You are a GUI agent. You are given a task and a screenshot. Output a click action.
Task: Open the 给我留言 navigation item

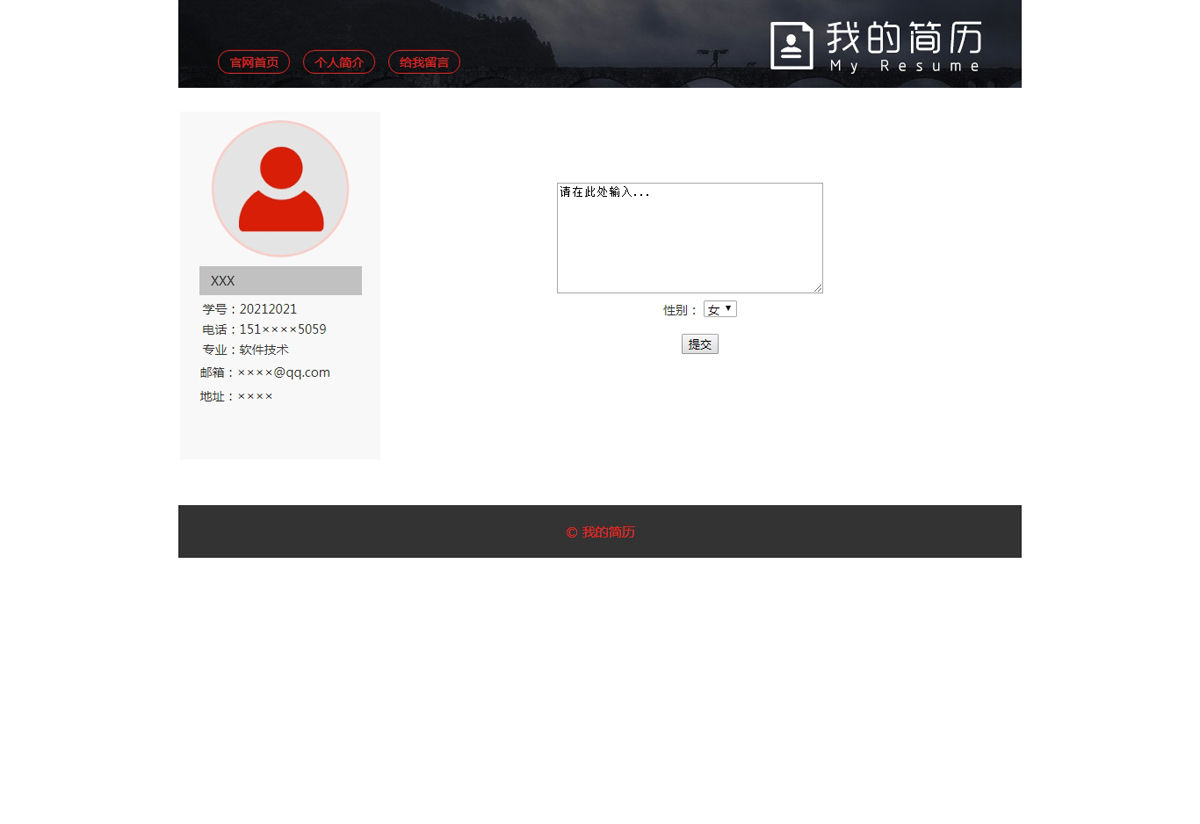coord(424,62)
